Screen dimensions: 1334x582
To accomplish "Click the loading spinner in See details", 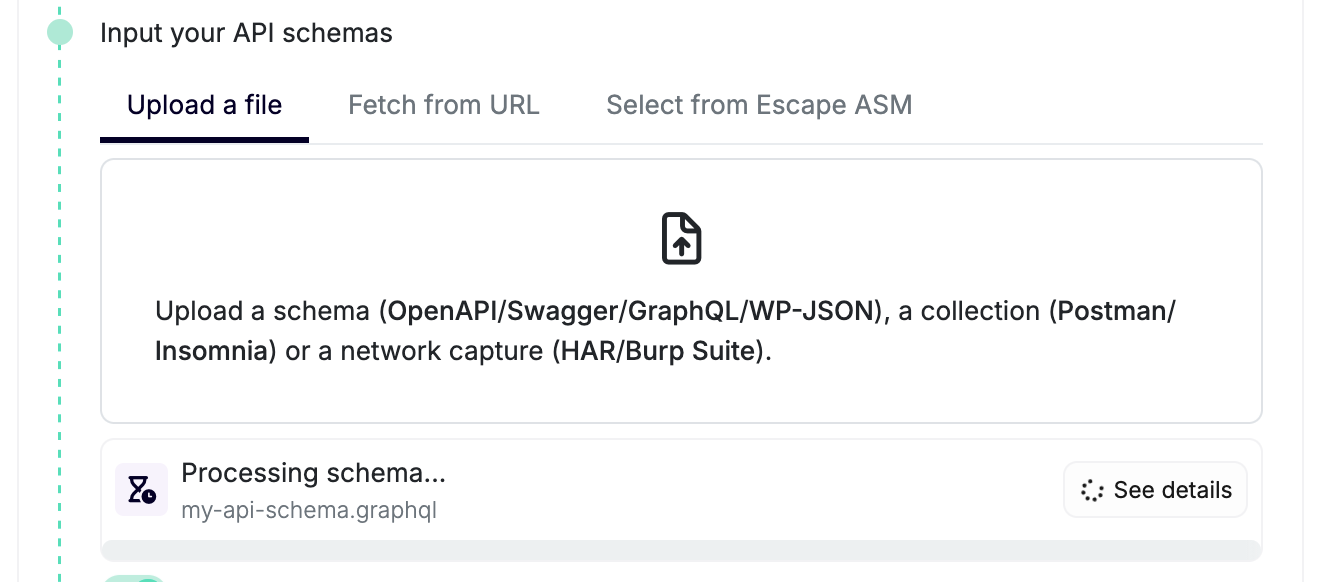I will point(1092,490).
